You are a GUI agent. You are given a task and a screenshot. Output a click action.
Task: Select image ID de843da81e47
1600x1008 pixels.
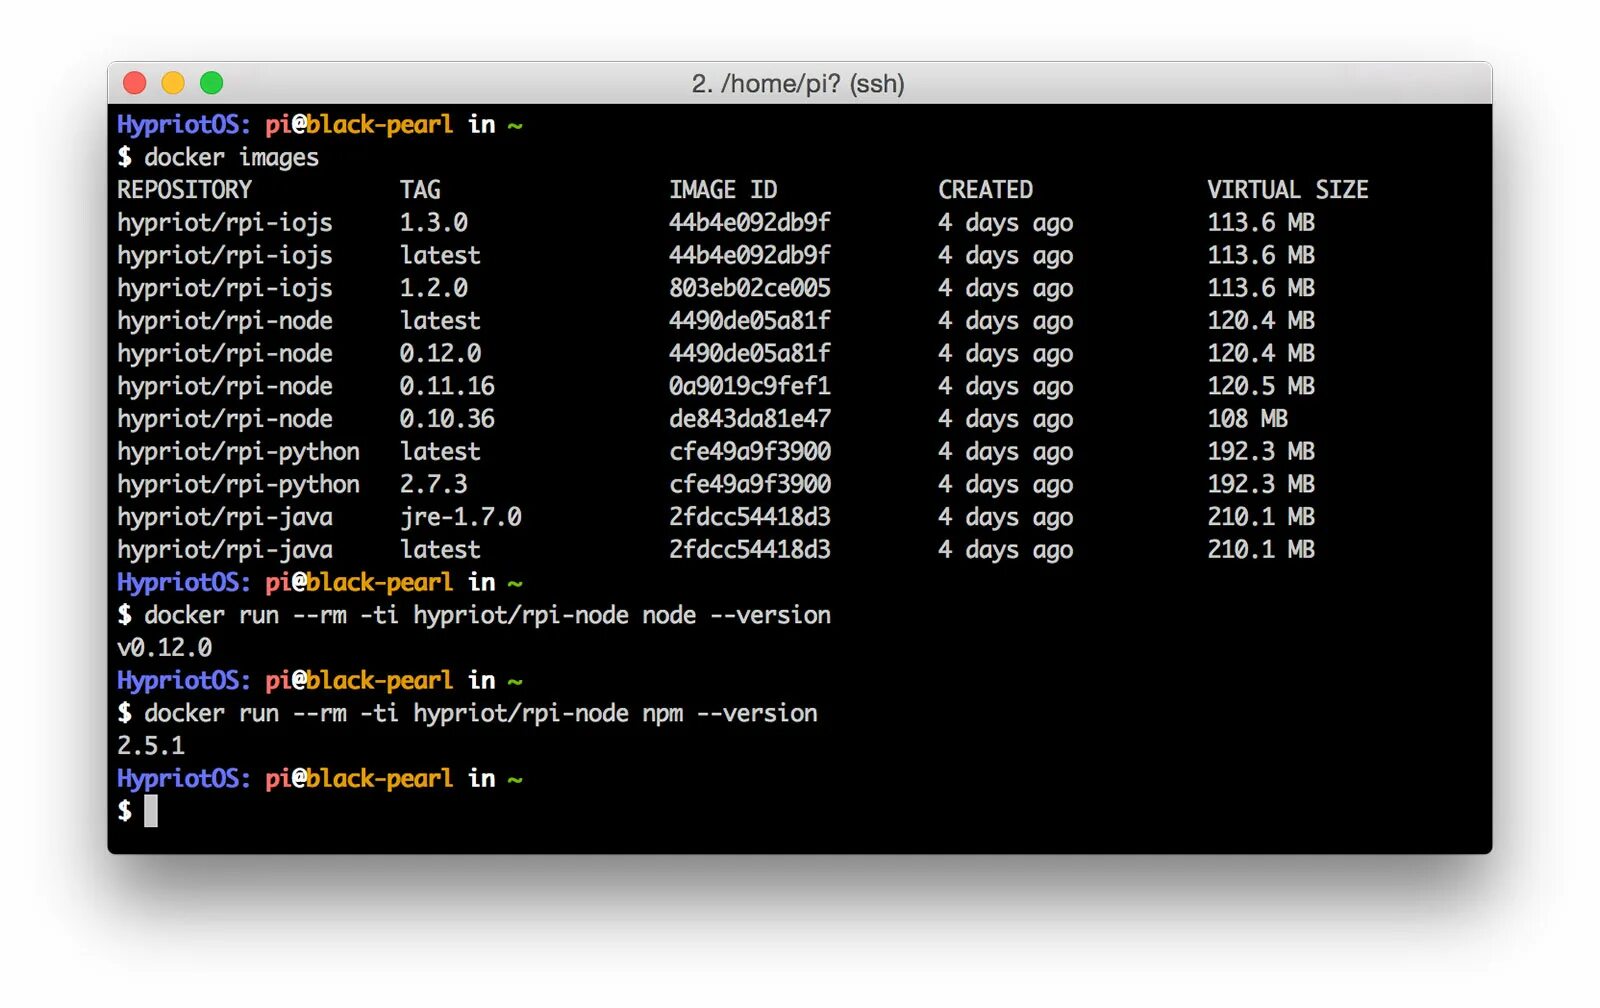coord(750,419)
